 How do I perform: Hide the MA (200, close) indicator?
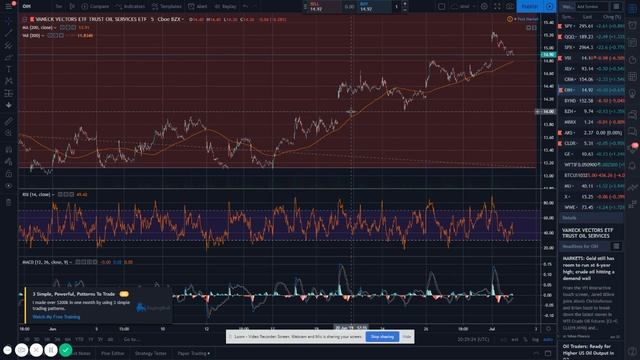coord(62,27)
